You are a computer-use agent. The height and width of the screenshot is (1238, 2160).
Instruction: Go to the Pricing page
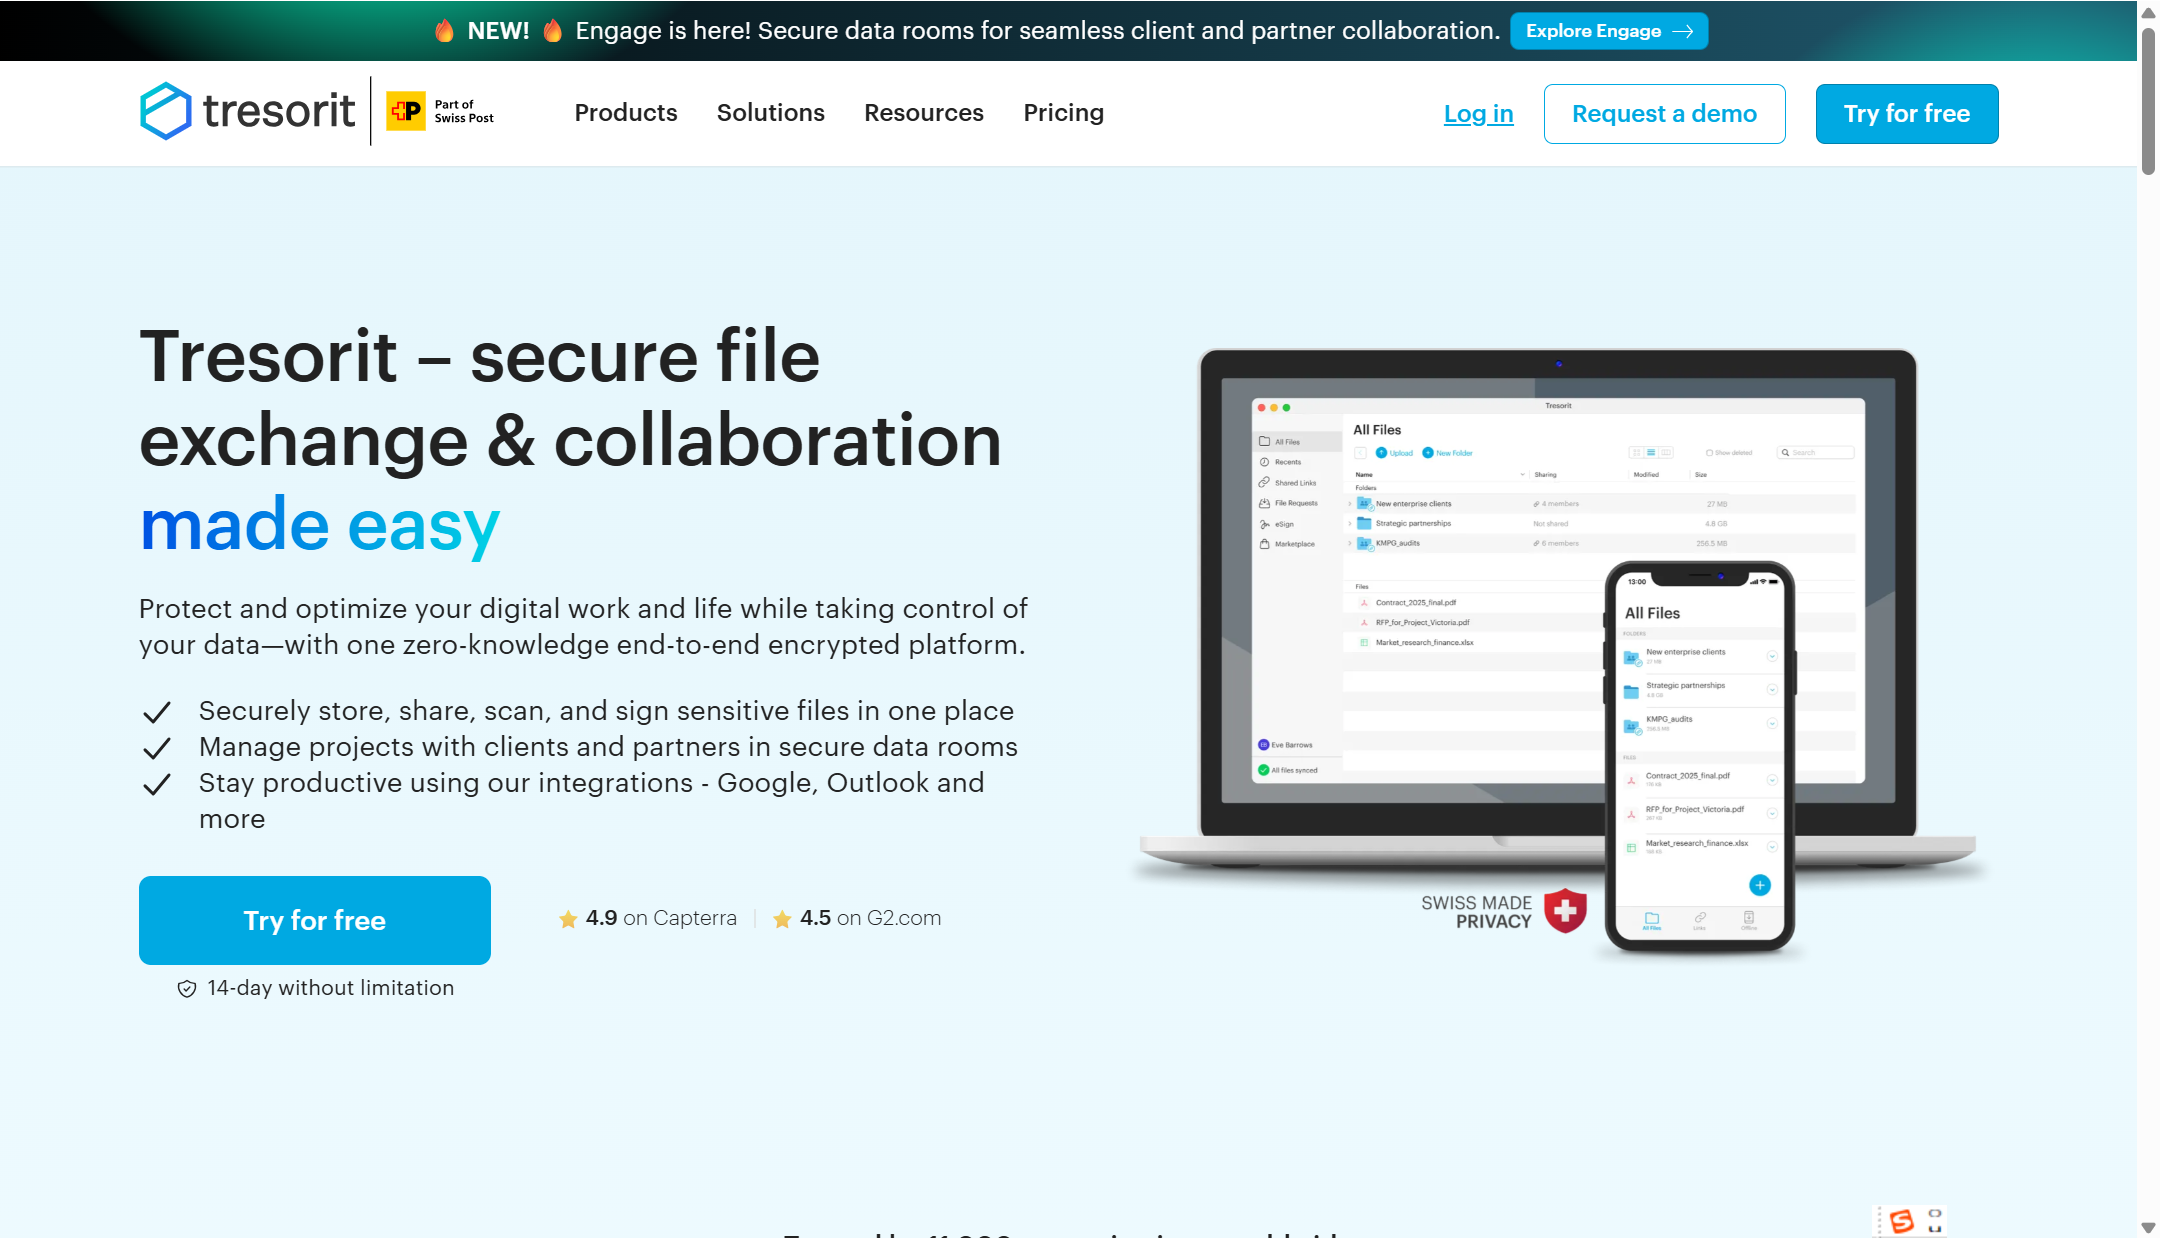(1063, 113)
